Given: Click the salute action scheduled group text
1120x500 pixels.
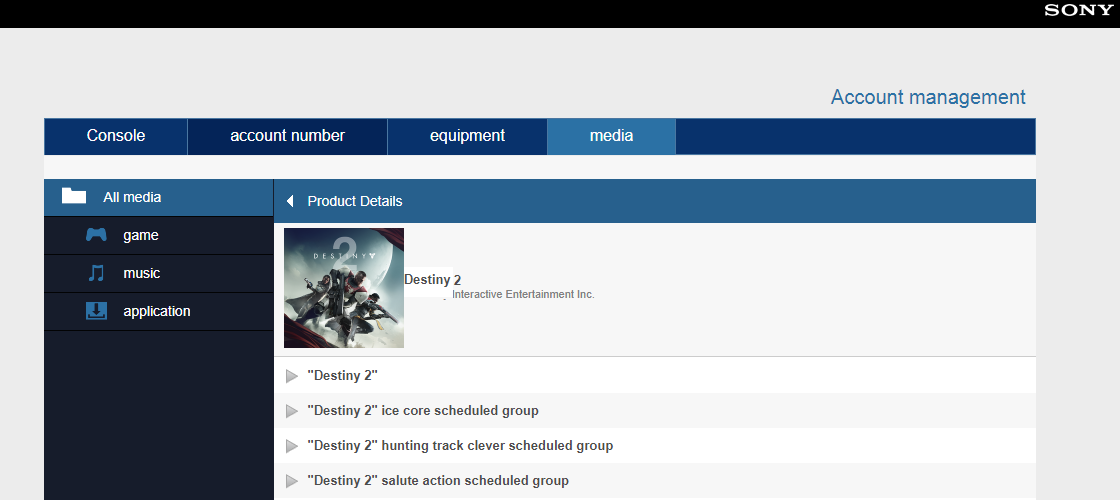Looking at the screenshot, I should tap(438, 481).
